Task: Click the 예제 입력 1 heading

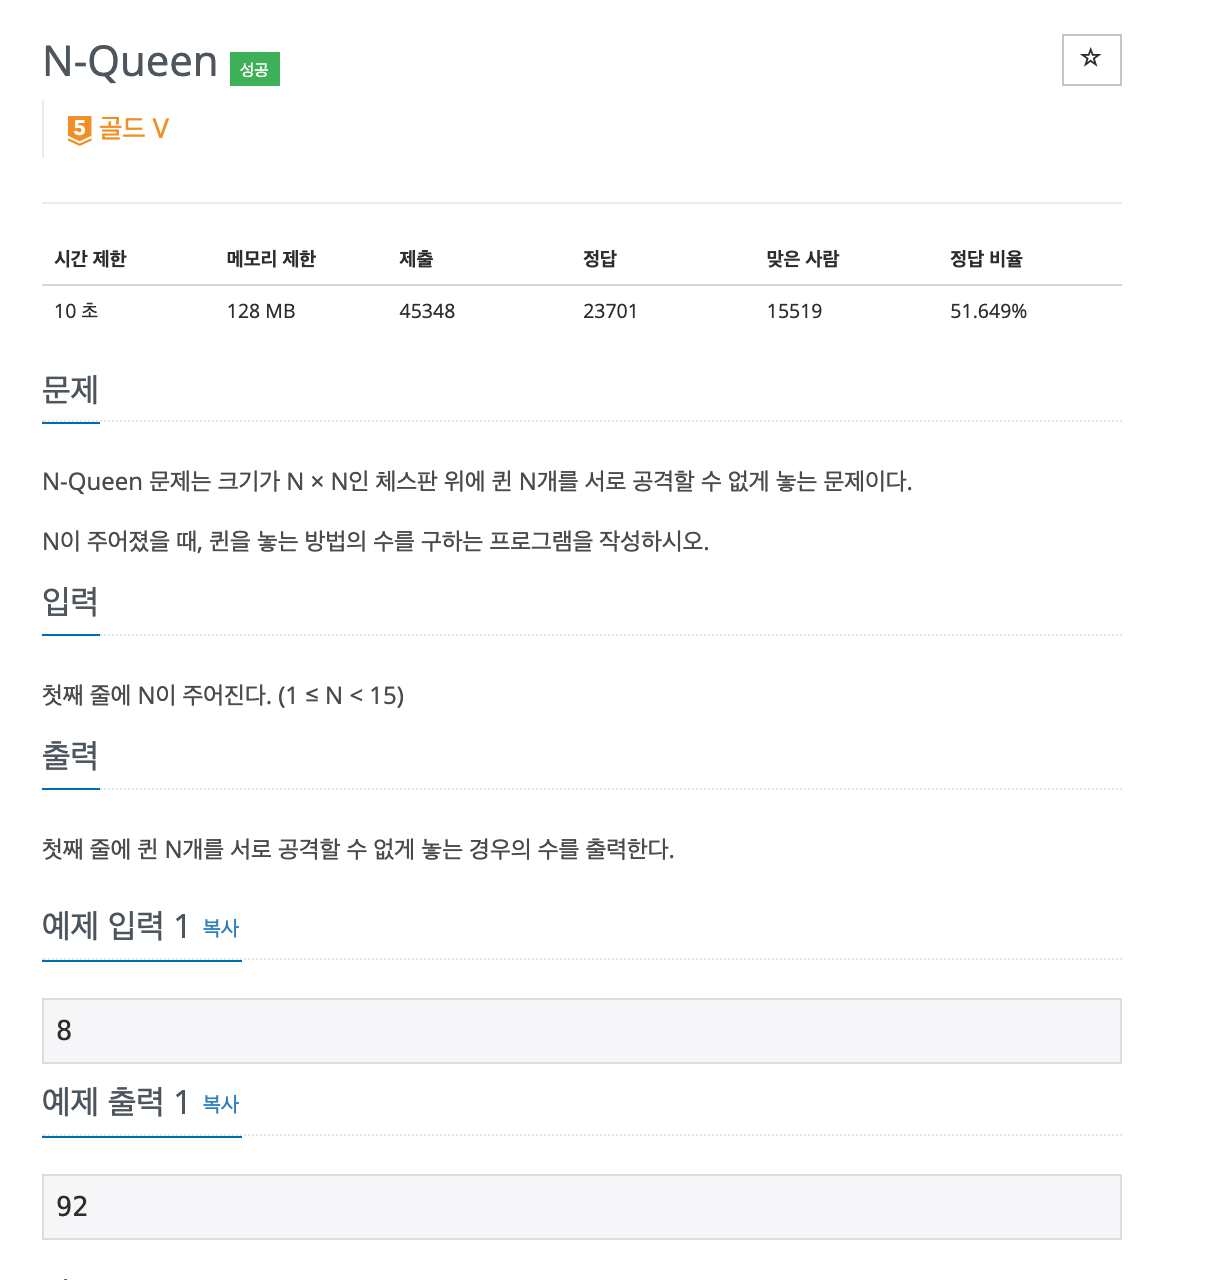Action: [x=115, y=926]
